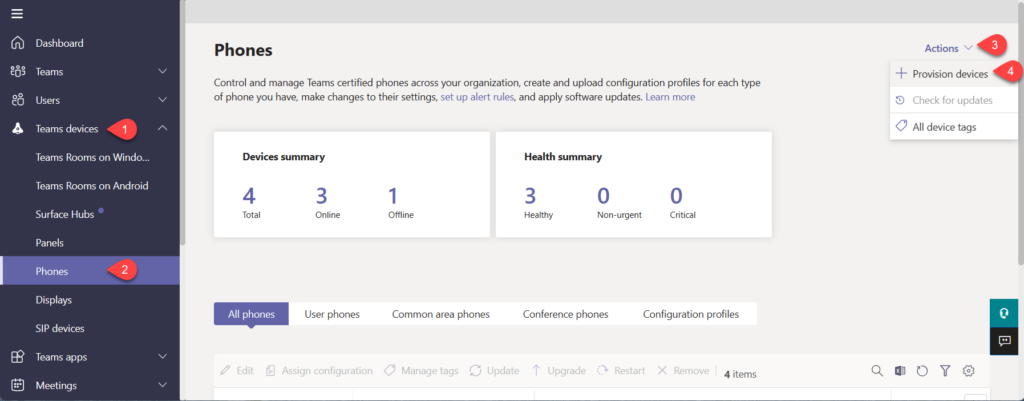Image resolution: width=1024 pixels, height=401 pixels.
Task: Click the plus icon beside Provision devices
Action: pos(901,74)
